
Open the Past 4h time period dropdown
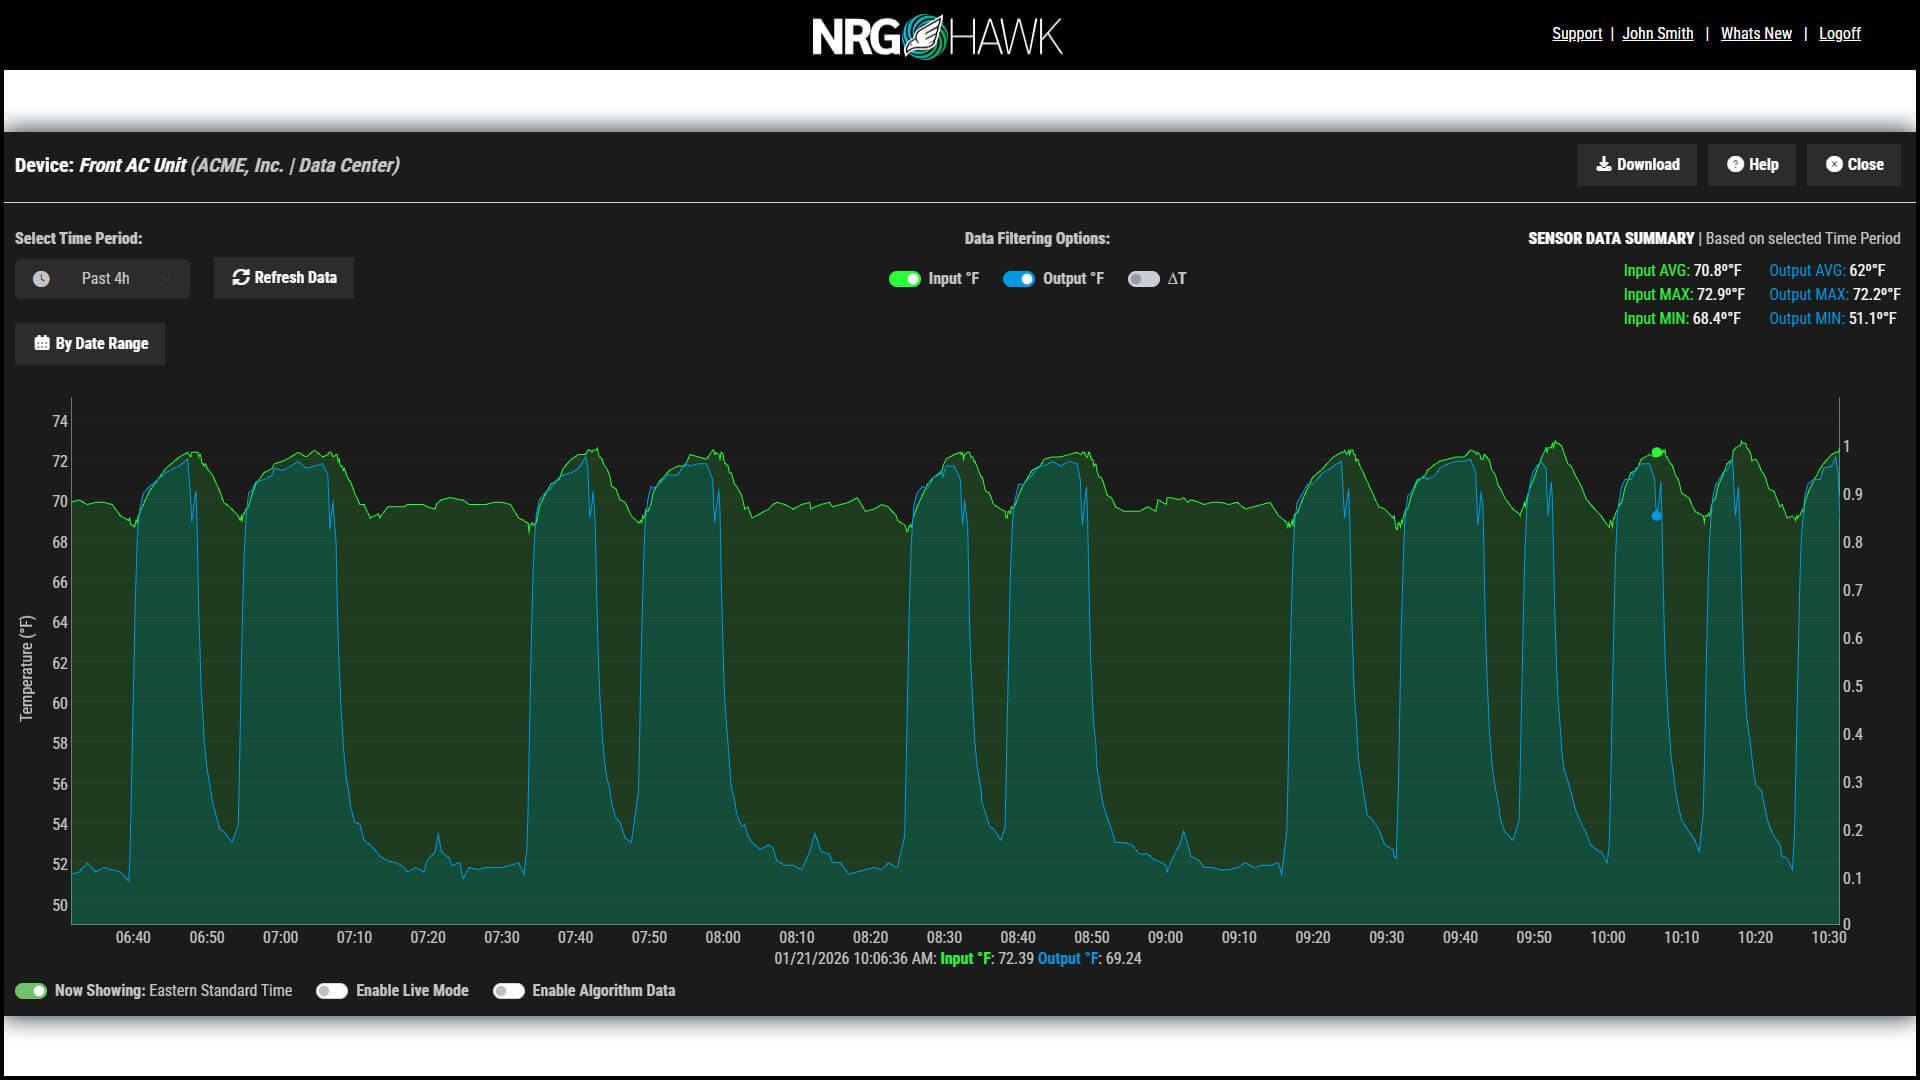click(x=101, y=279)
